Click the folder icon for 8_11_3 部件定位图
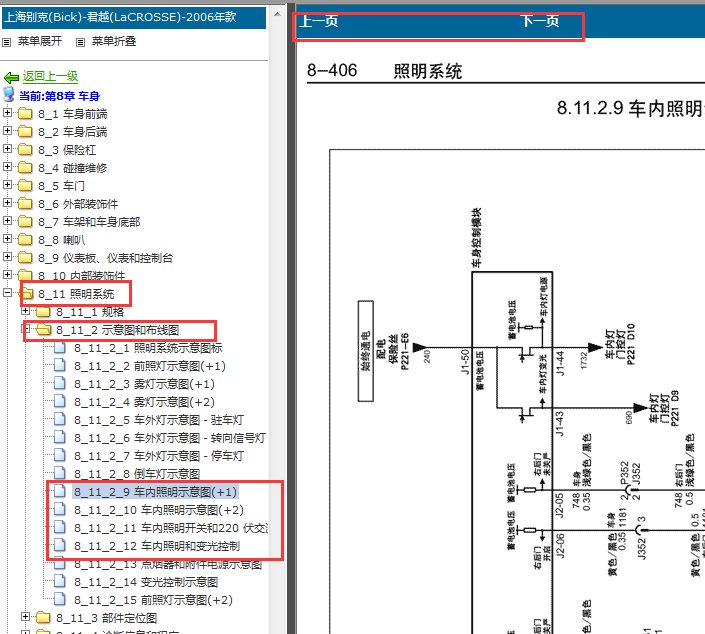 (43, 617)
